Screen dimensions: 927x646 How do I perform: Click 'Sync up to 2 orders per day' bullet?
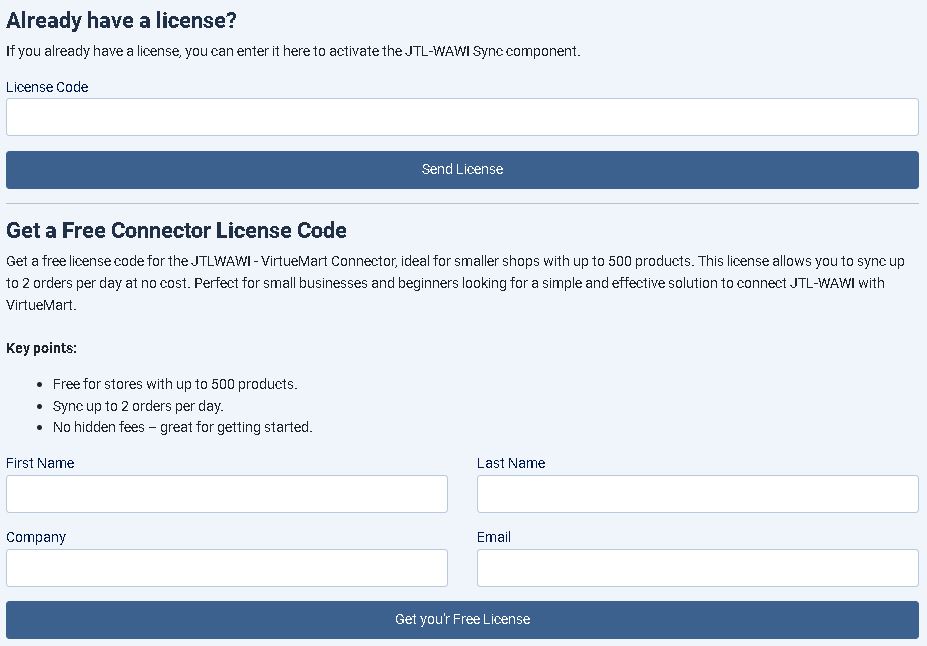(138, 406)
